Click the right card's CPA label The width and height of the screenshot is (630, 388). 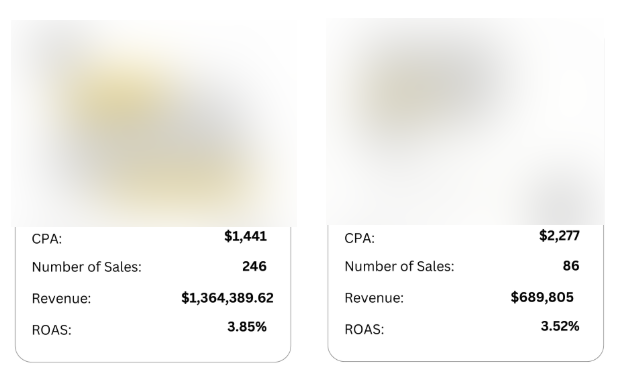[360, 238]
